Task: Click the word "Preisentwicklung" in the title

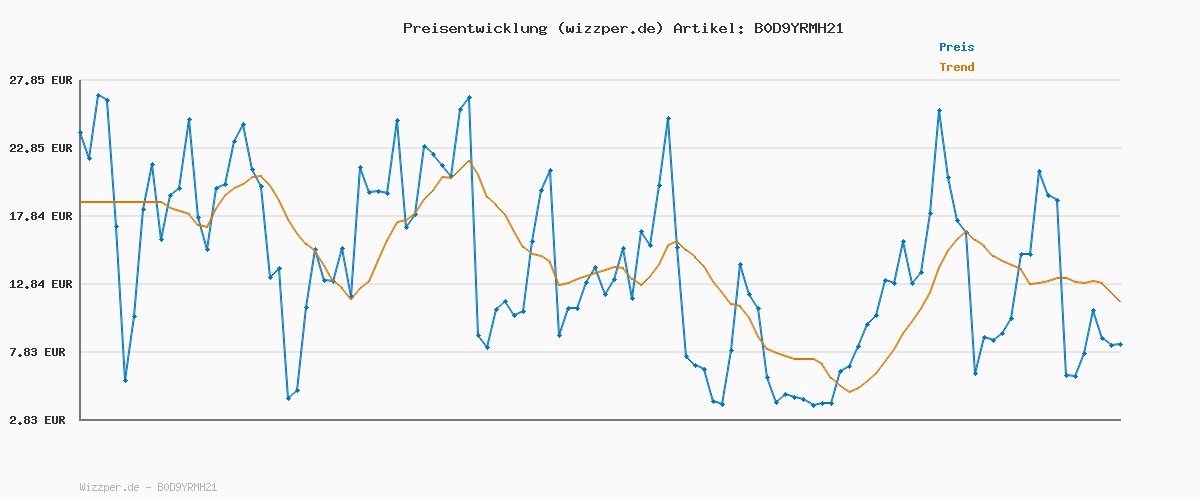Action: click(474, 28)
